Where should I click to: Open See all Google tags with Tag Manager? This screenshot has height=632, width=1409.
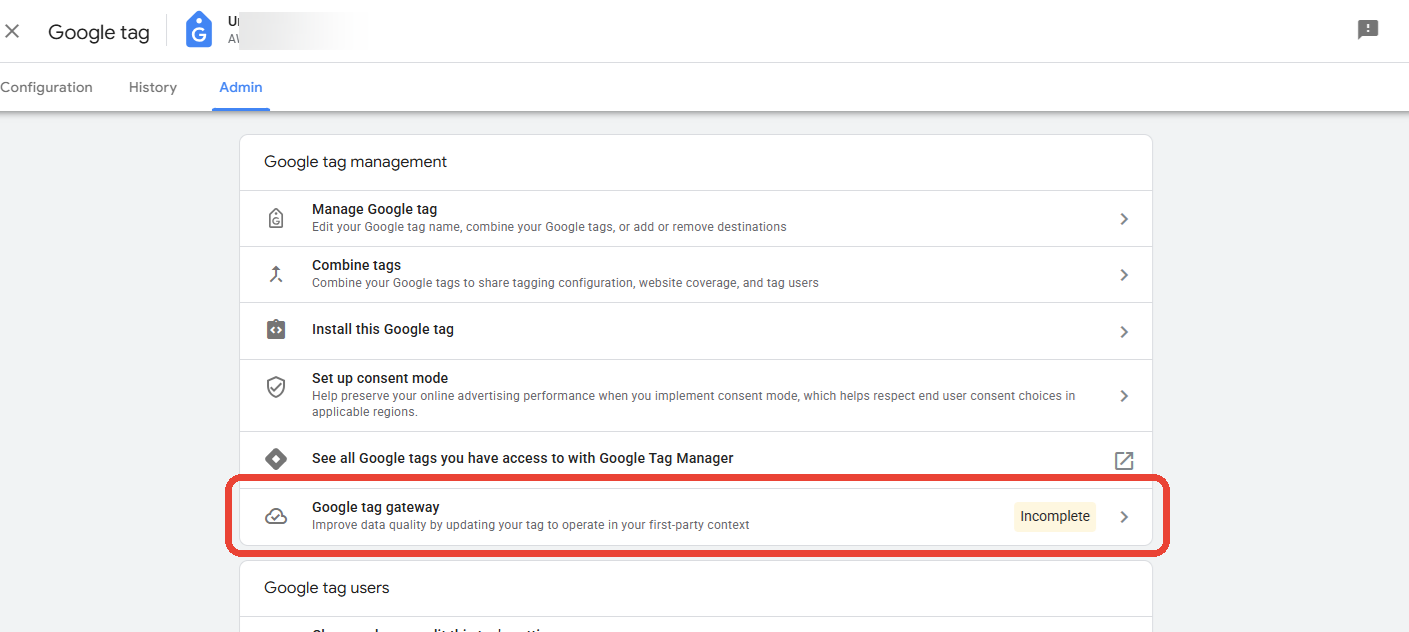click(696, 459)
